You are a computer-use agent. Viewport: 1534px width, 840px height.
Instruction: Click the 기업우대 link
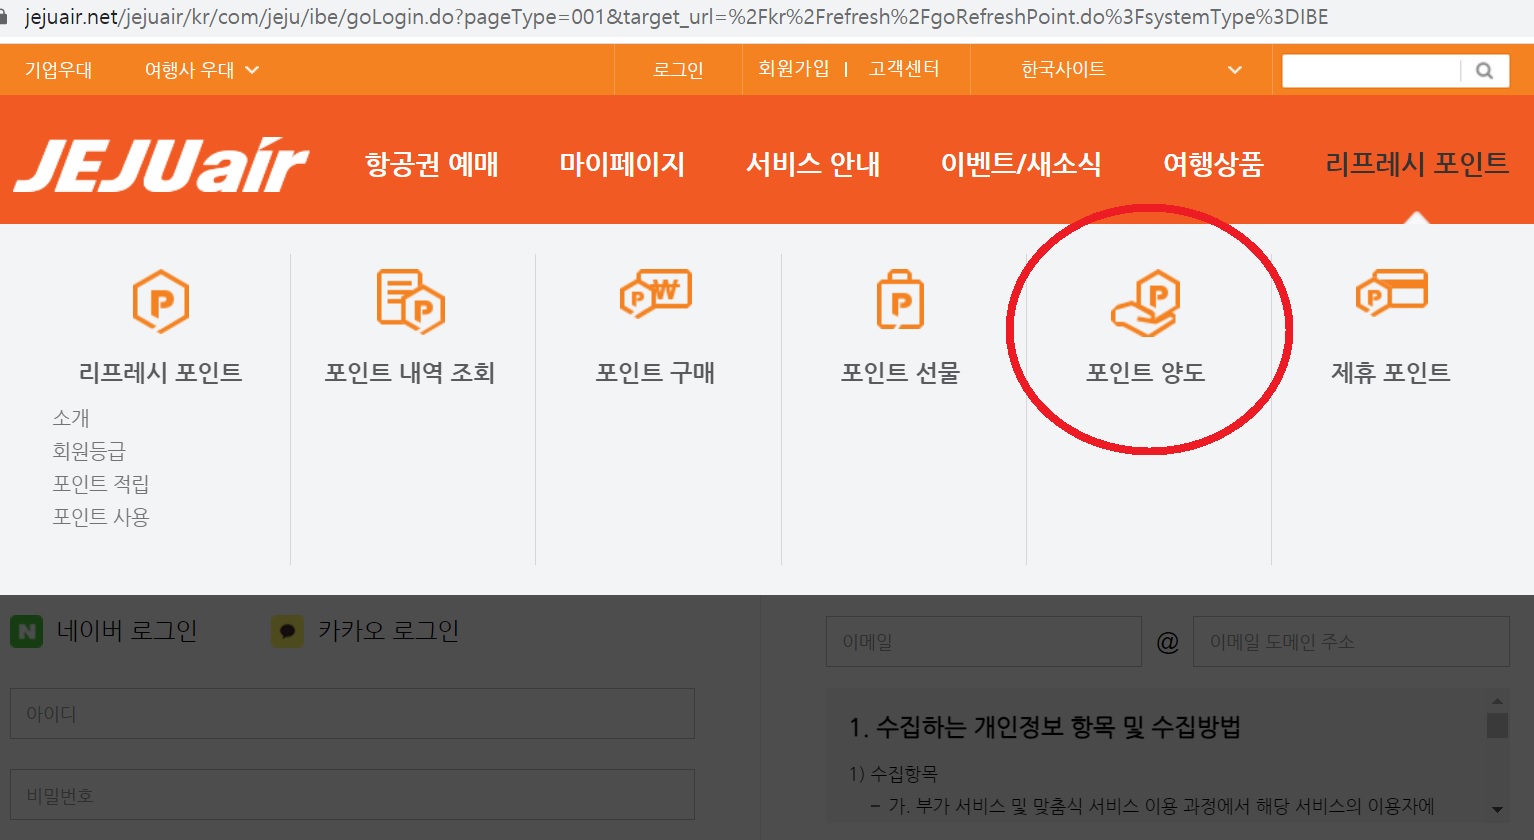pos(58,70)
